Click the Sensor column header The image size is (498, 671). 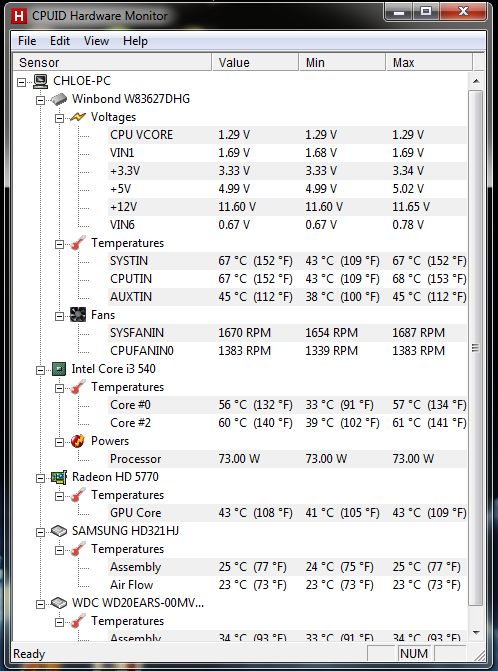[x=113, y=62]
